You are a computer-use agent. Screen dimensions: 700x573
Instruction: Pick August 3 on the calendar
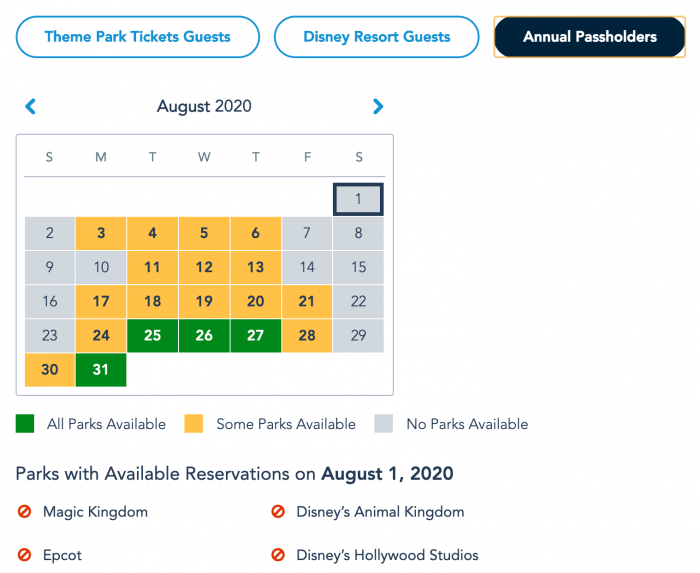tap(101, 234)
